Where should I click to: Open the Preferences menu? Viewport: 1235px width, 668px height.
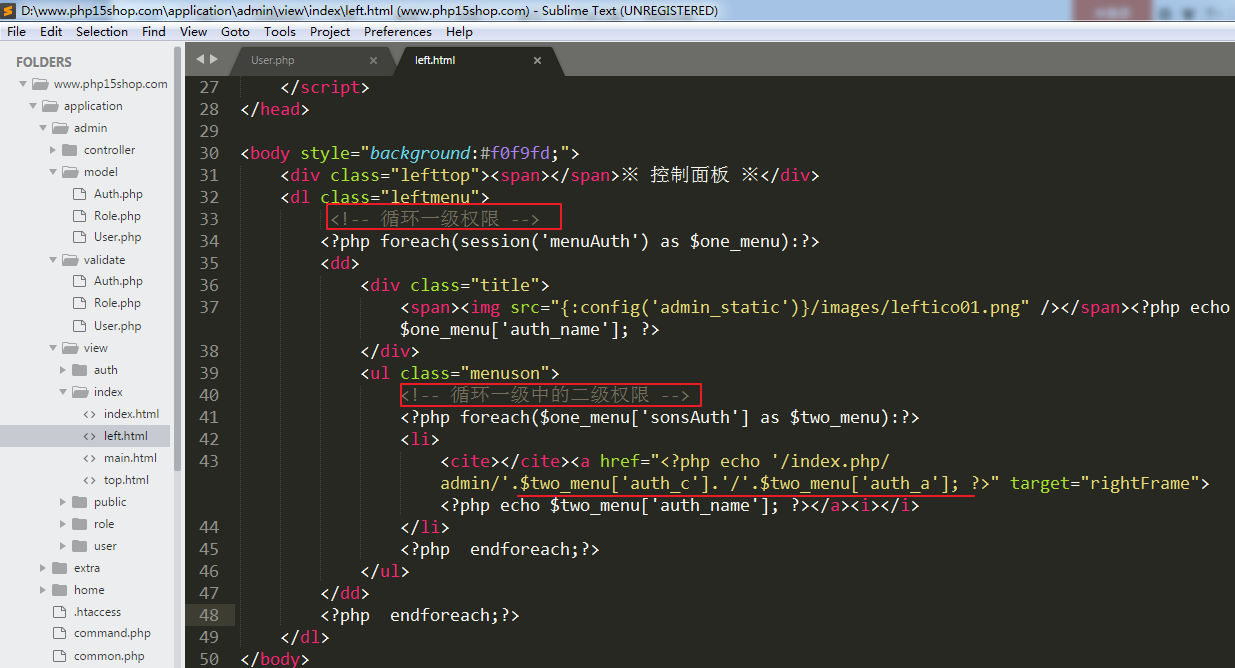coord(397,31)
